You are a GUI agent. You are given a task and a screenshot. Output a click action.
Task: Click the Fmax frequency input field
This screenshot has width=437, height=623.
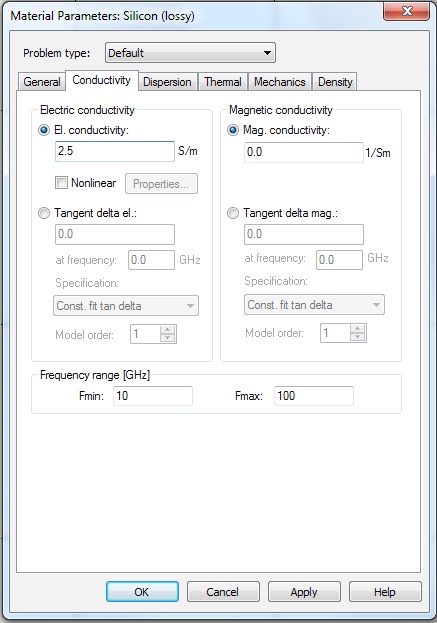click(314, 396)
